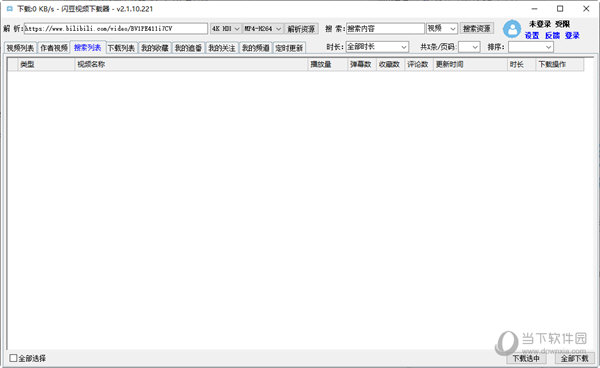Click the 下载选中 button
Image resolution: width=600 pixels, height=368 pixels.
point(526,358)
